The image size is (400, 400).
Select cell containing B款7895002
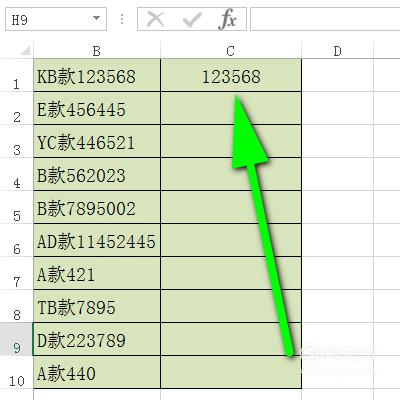click(97, 207)
